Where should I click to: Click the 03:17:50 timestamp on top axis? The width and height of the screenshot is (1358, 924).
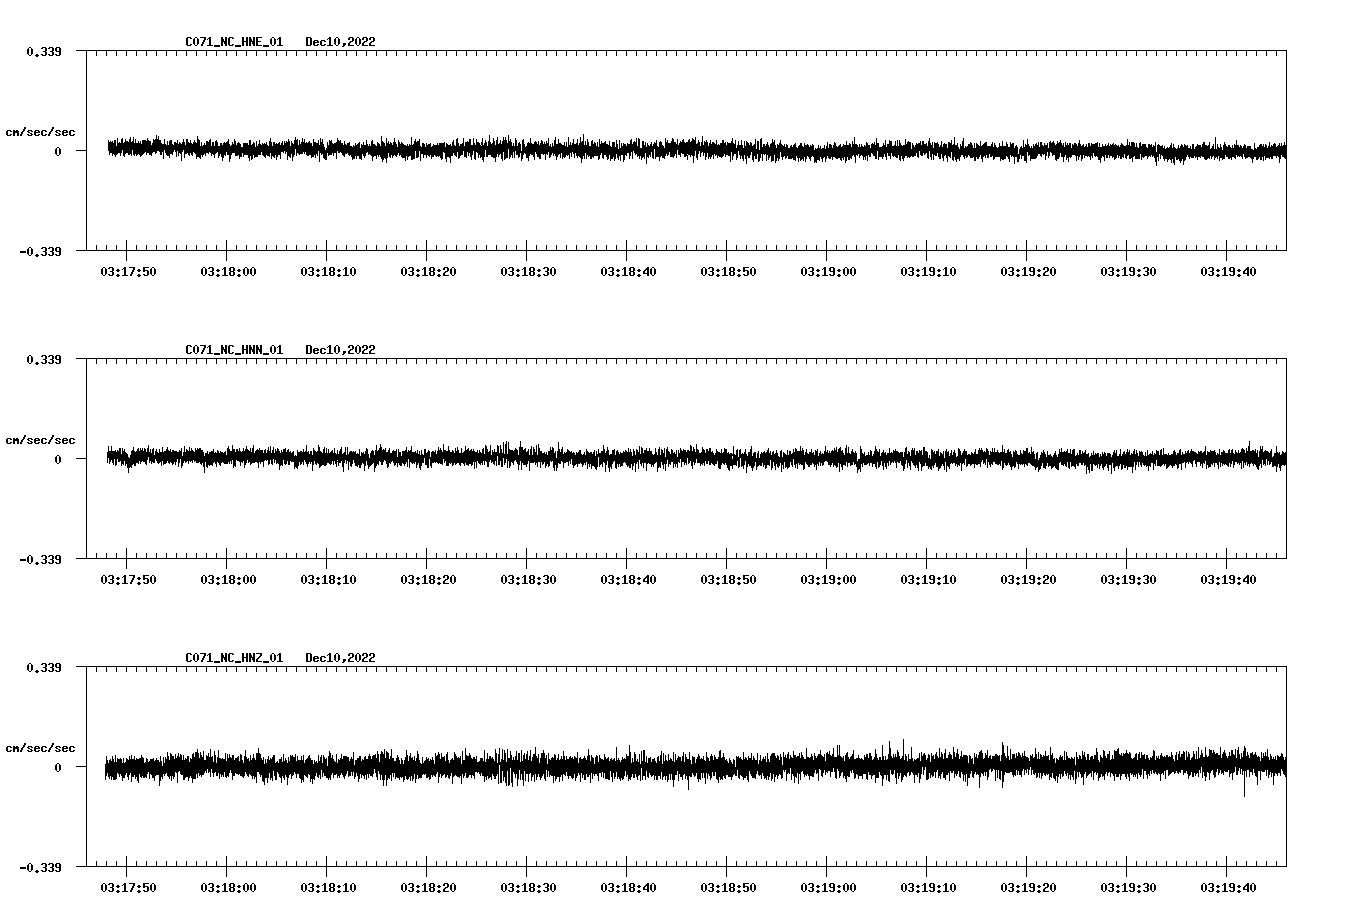coord(127,270)
